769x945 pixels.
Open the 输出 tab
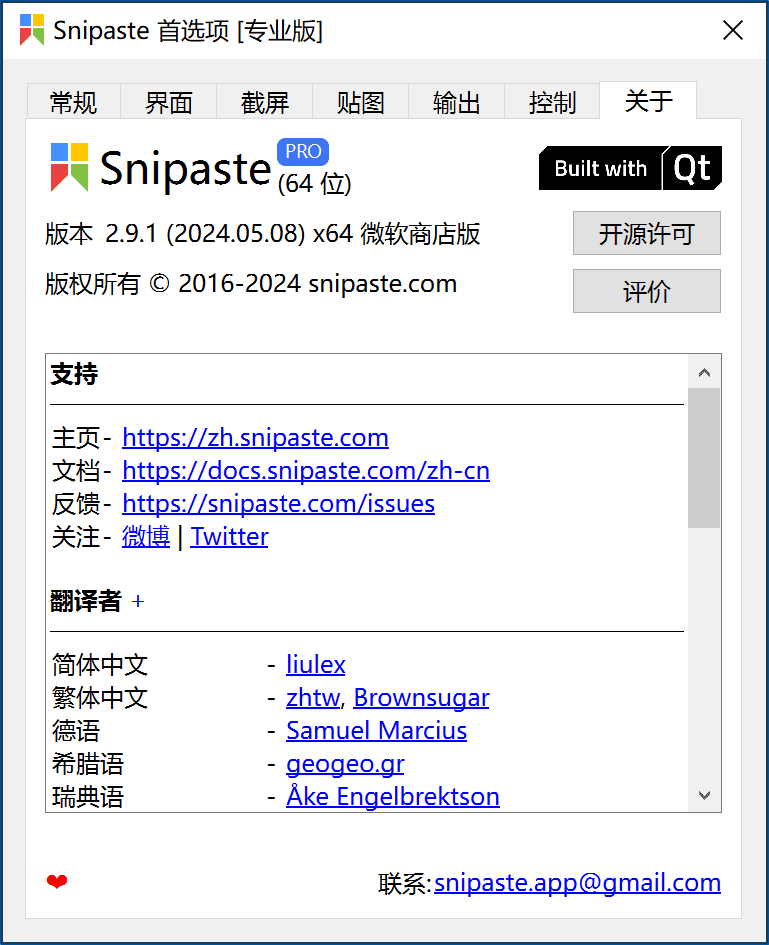click(456, 102)
